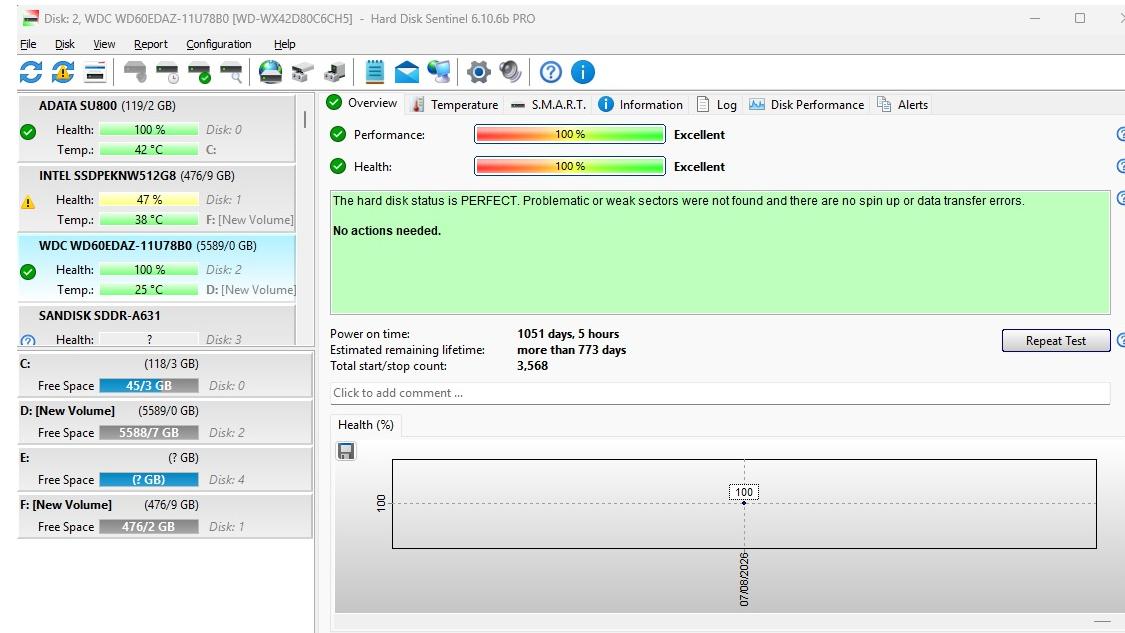Screen dimensions: 1125x633
Task: Select ADATA SU800 disk in list
Action: pos(156,128)
